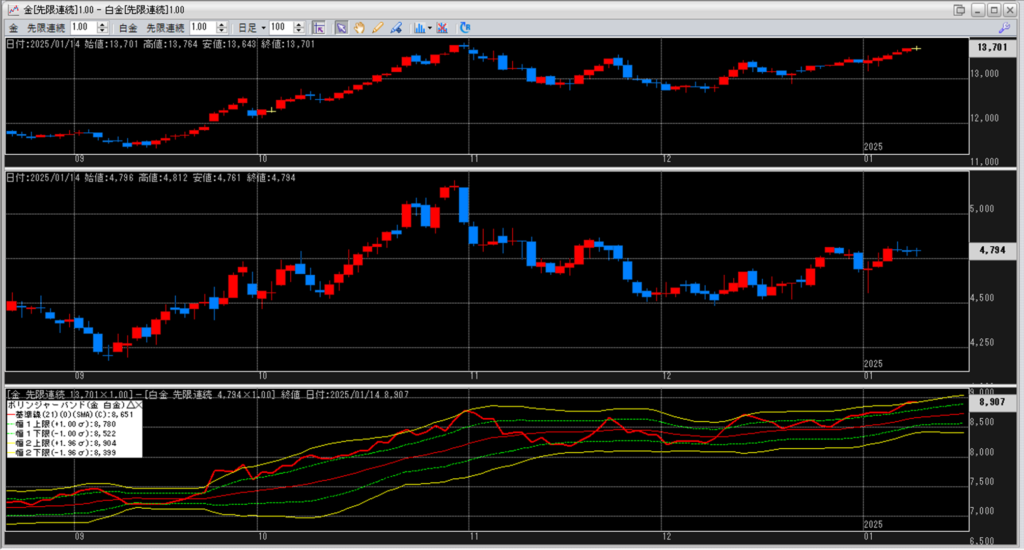Click the platinum 先限連続 contract label
Viewport: 1024px width, 550px height.
pos(165,27)
